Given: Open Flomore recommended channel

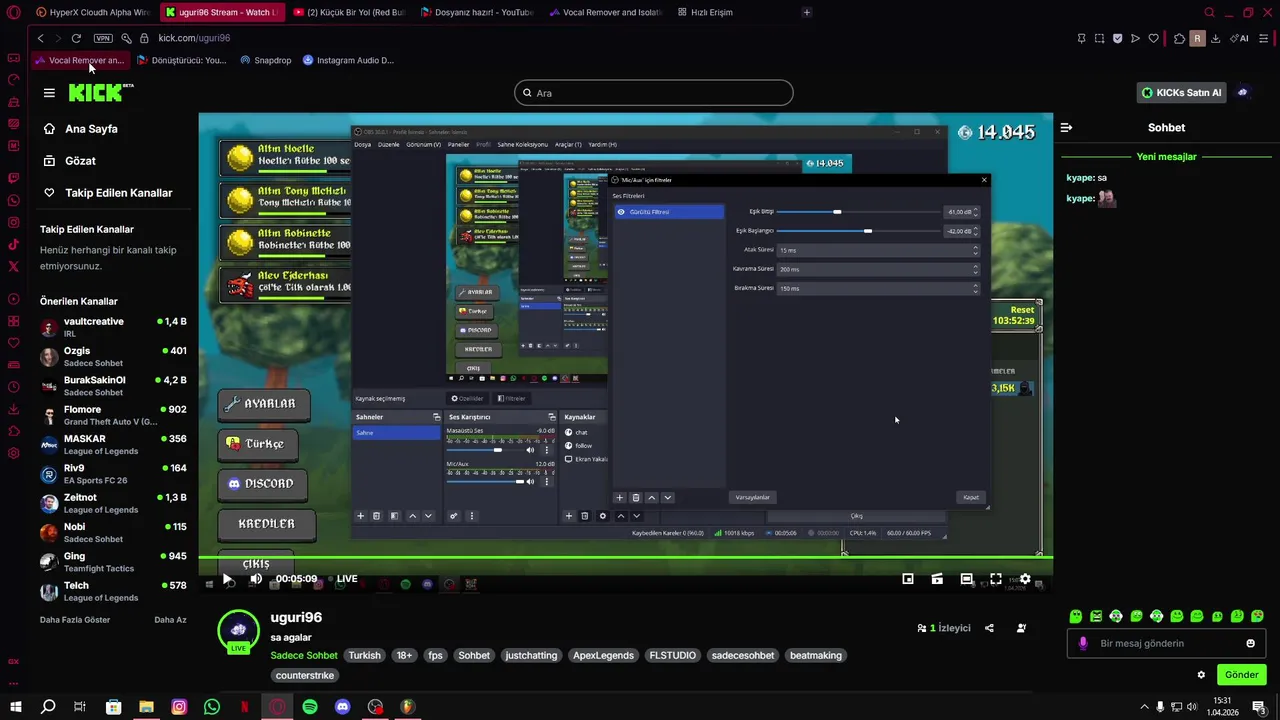Looking at the screenshot, I should click(x=113, y=415).
